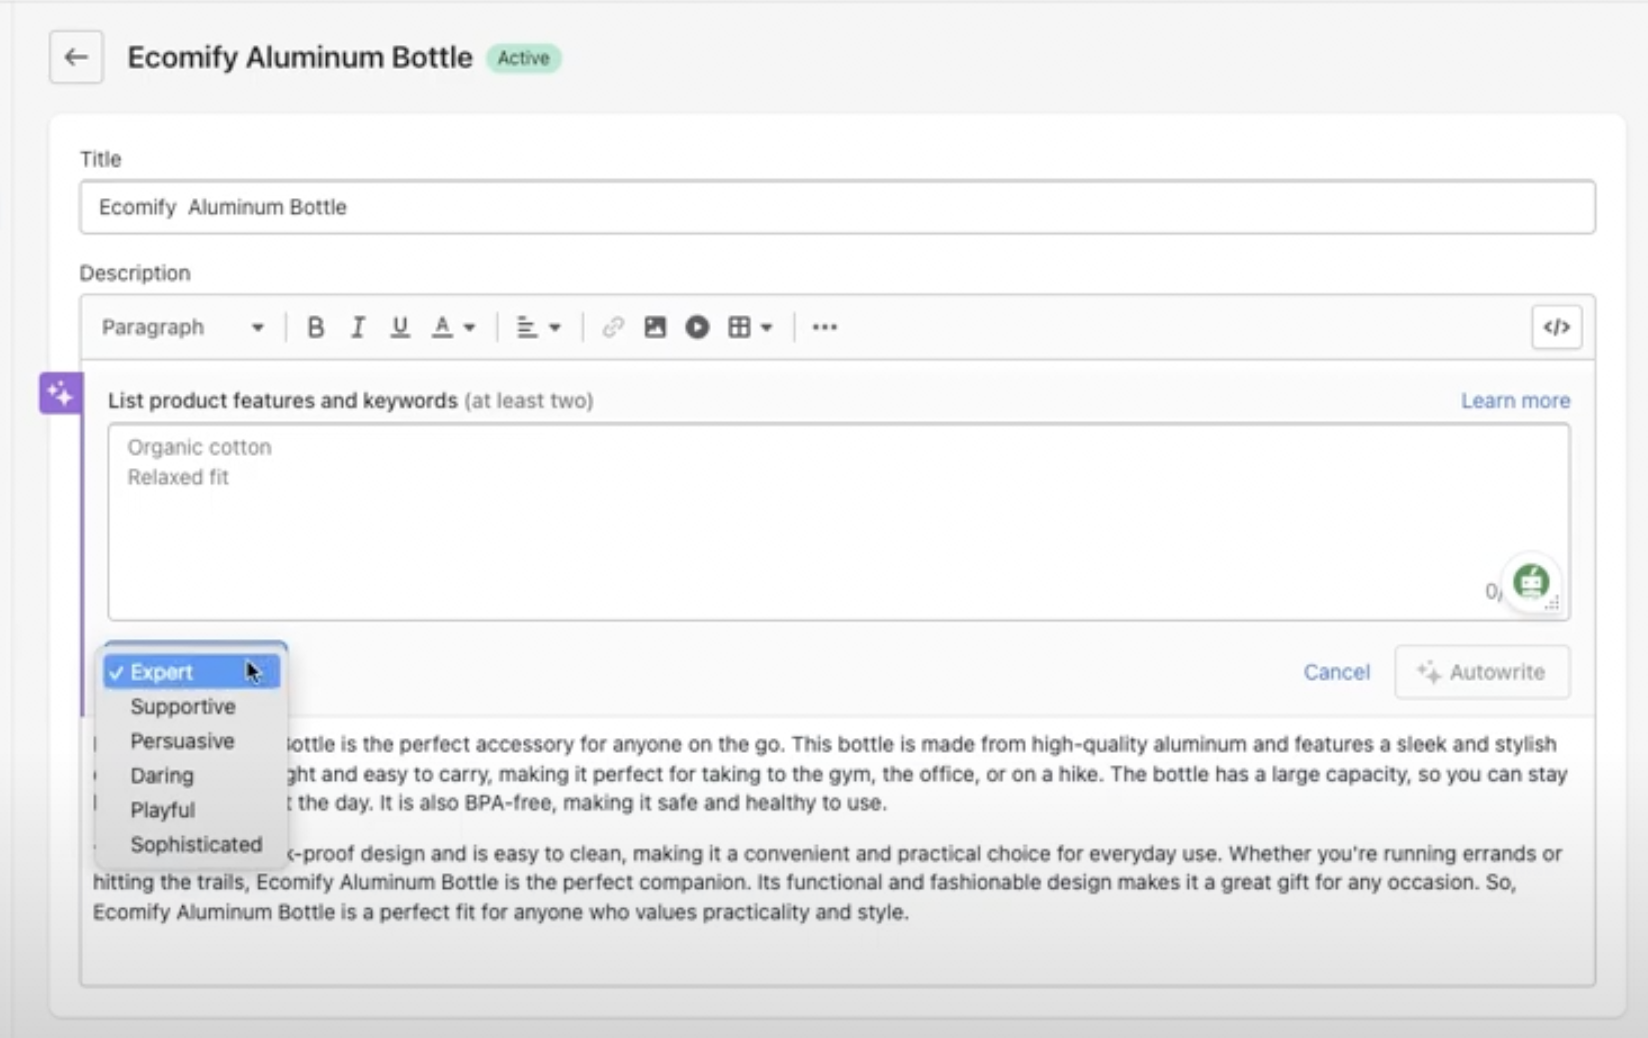The height and width of the screenshot is (1038, 1648).
Task: Click the Active status badge
Action: point(524,58)
